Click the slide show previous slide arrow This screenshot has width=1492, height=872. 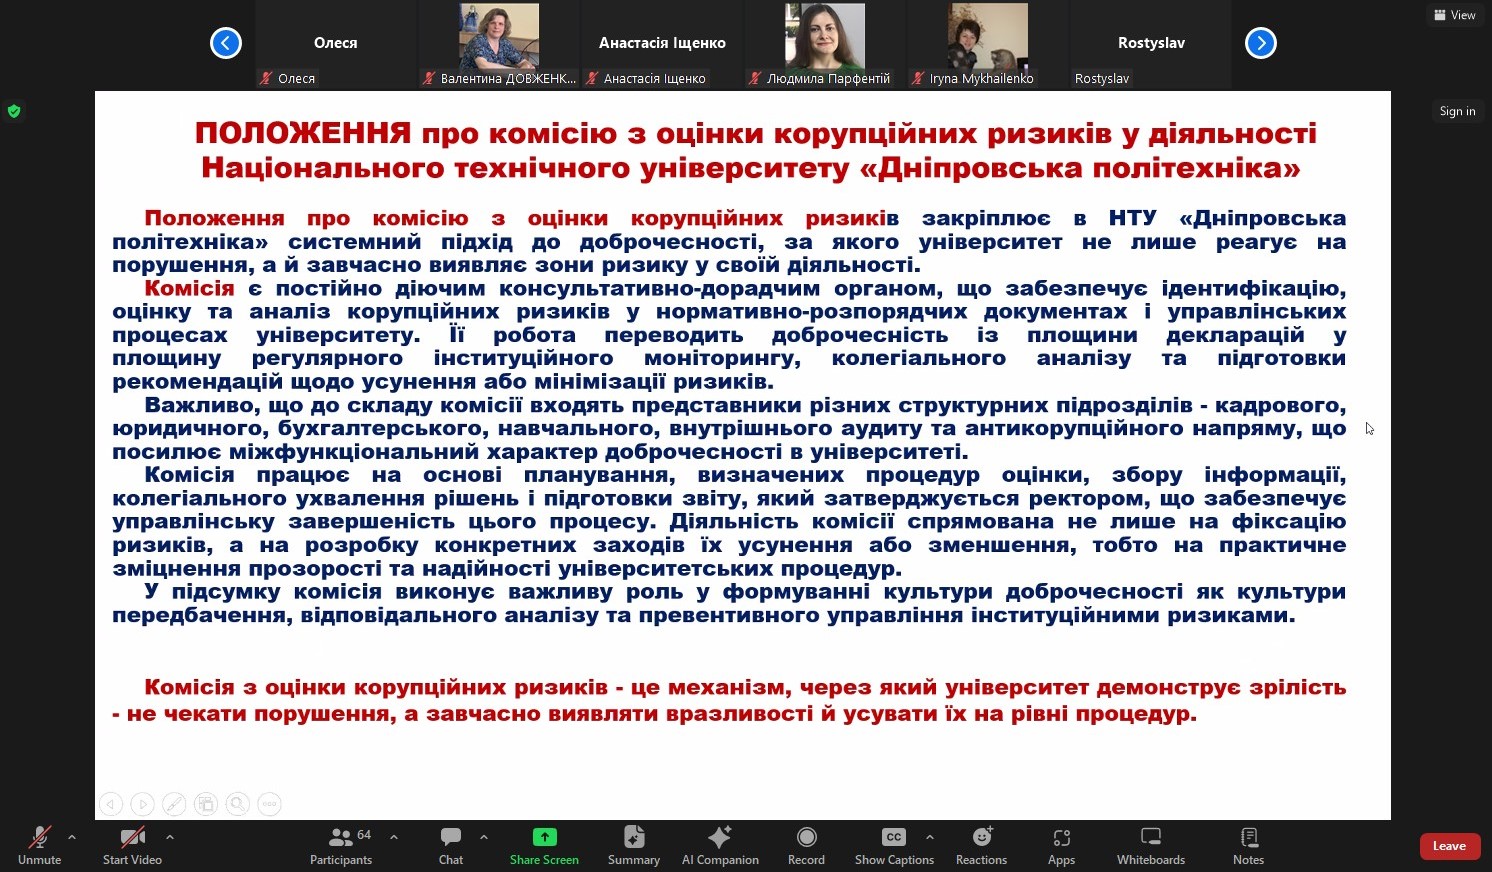click(111, 803)
